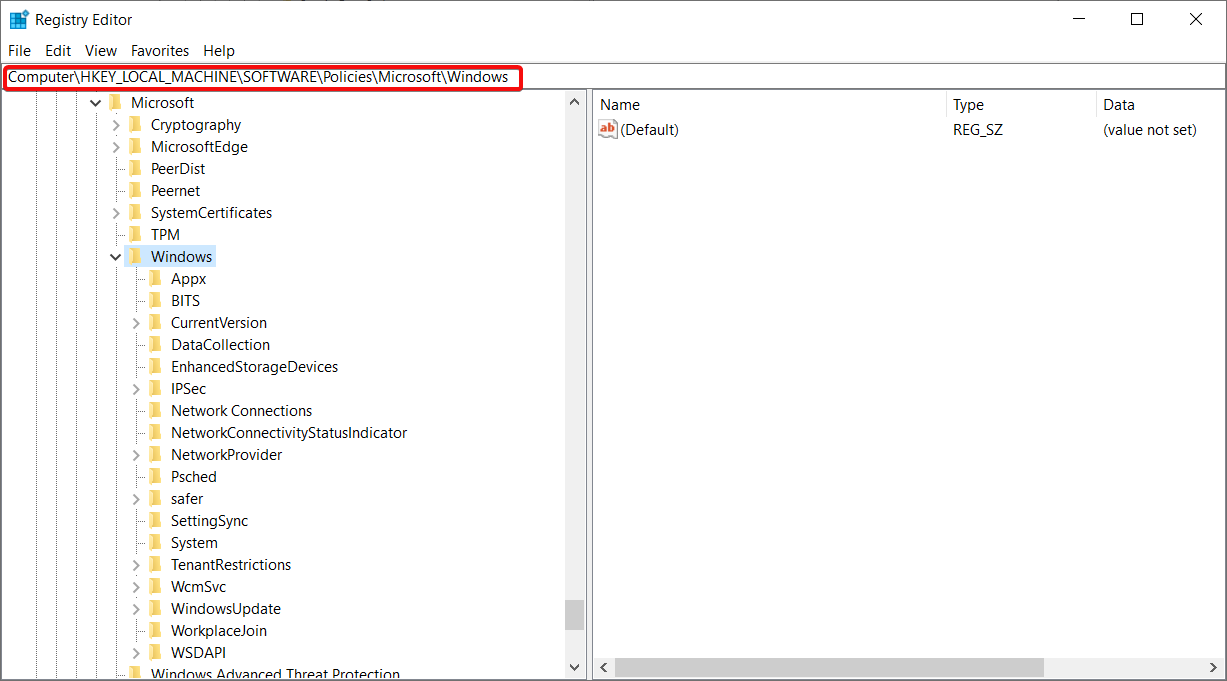Expand the IPSec key
Image resolution: width=1227 pixels, height=681 pixels.
click(136, 389)
